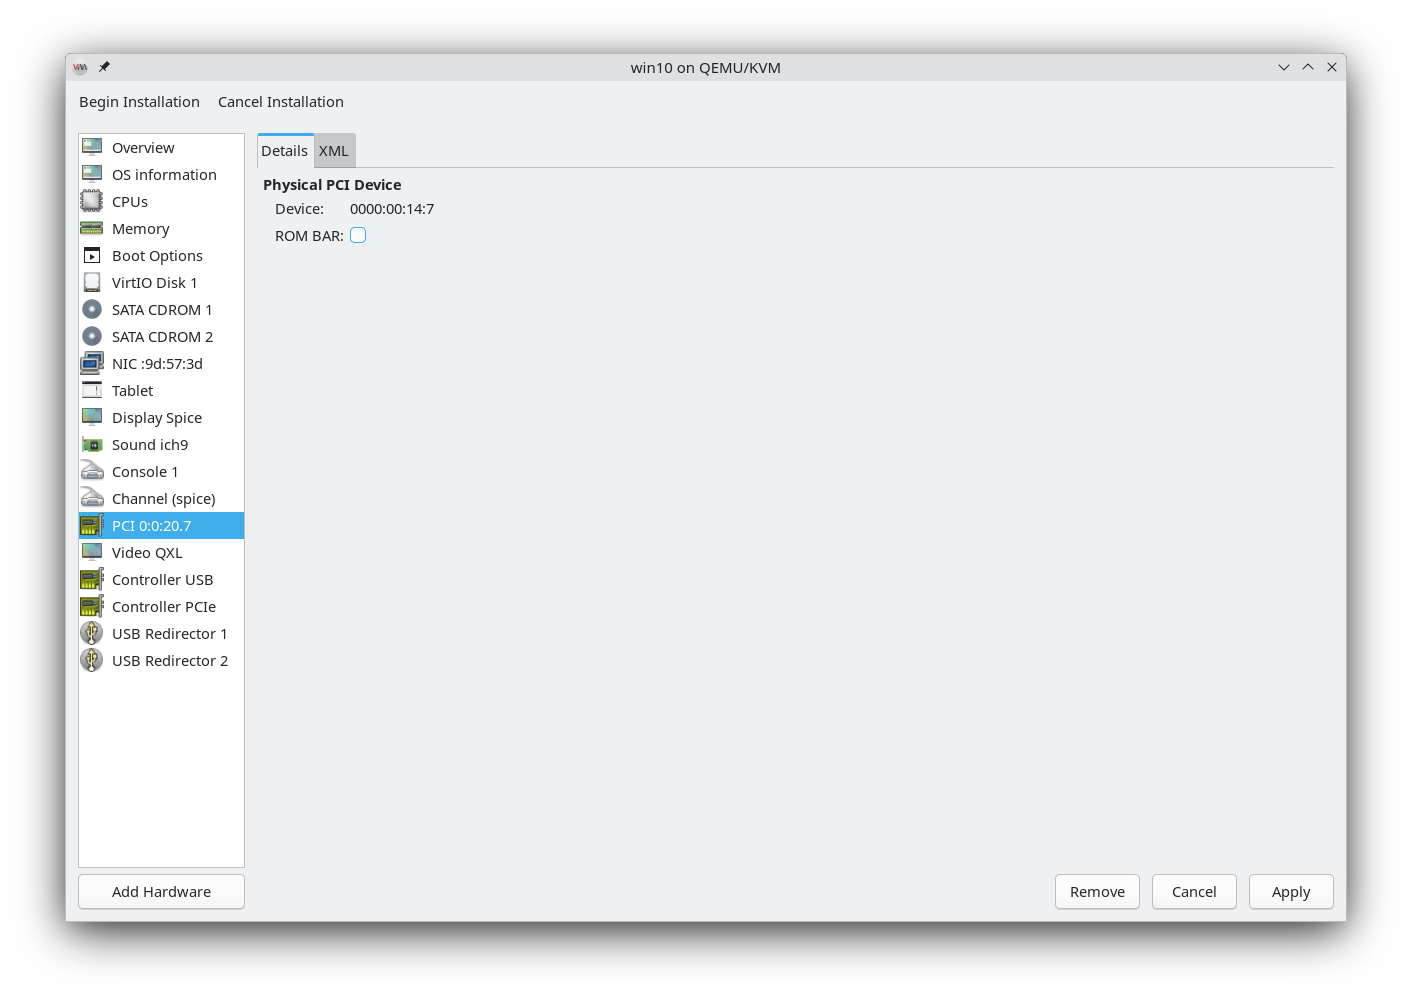Viewport: 1412px width, 999px height.
Task: Open the Details tab
Action: tap(285, 151)
